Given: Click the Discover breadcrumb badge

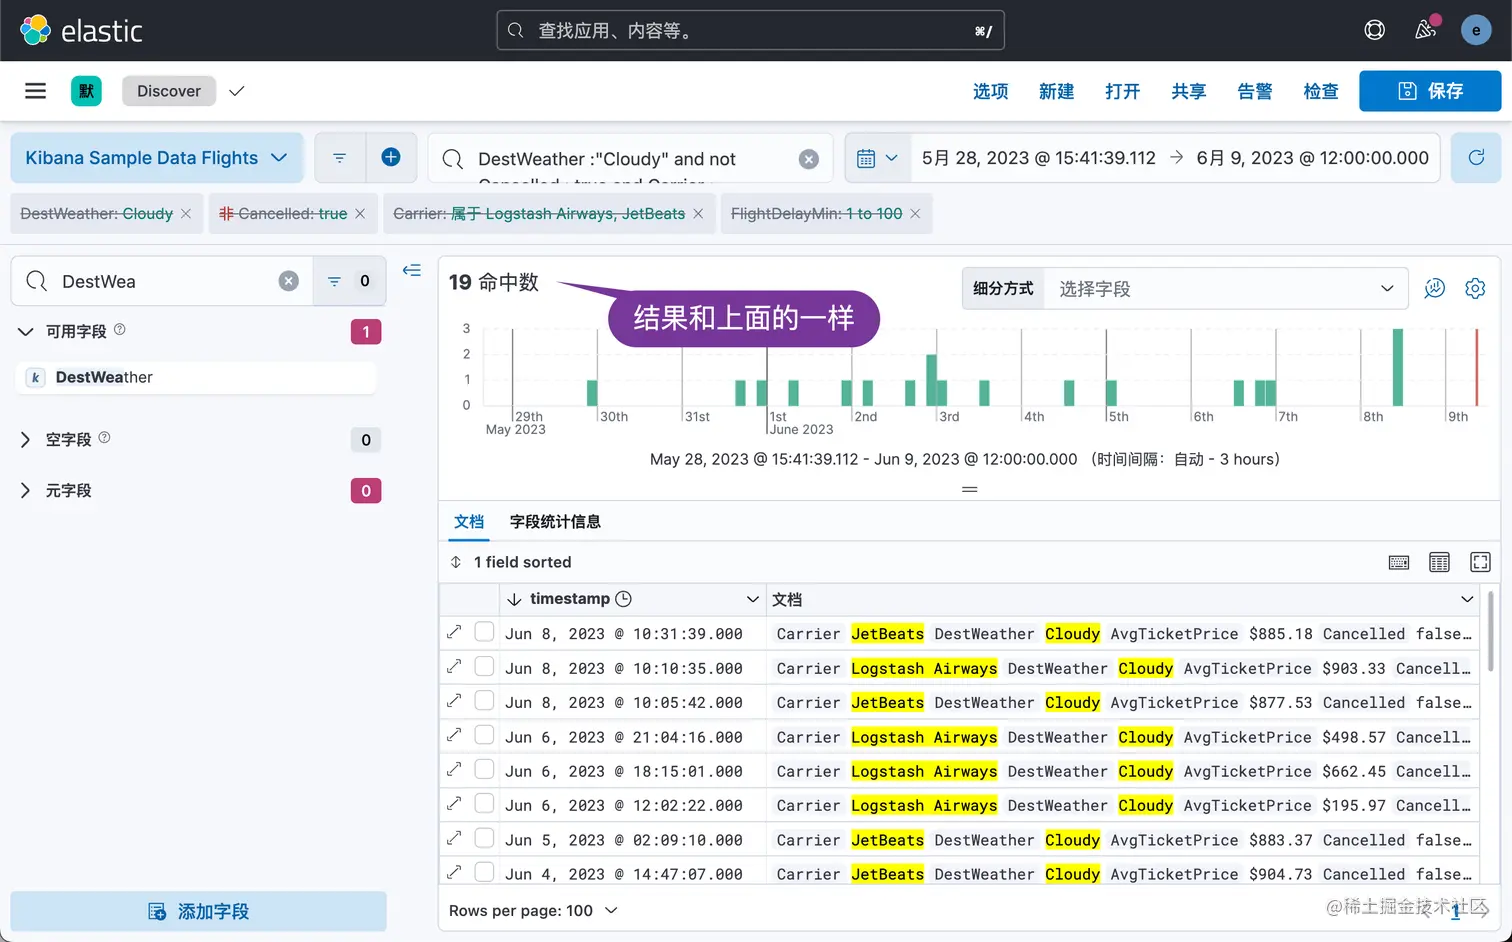Looking at the screenshot, I should click(169, 91).
